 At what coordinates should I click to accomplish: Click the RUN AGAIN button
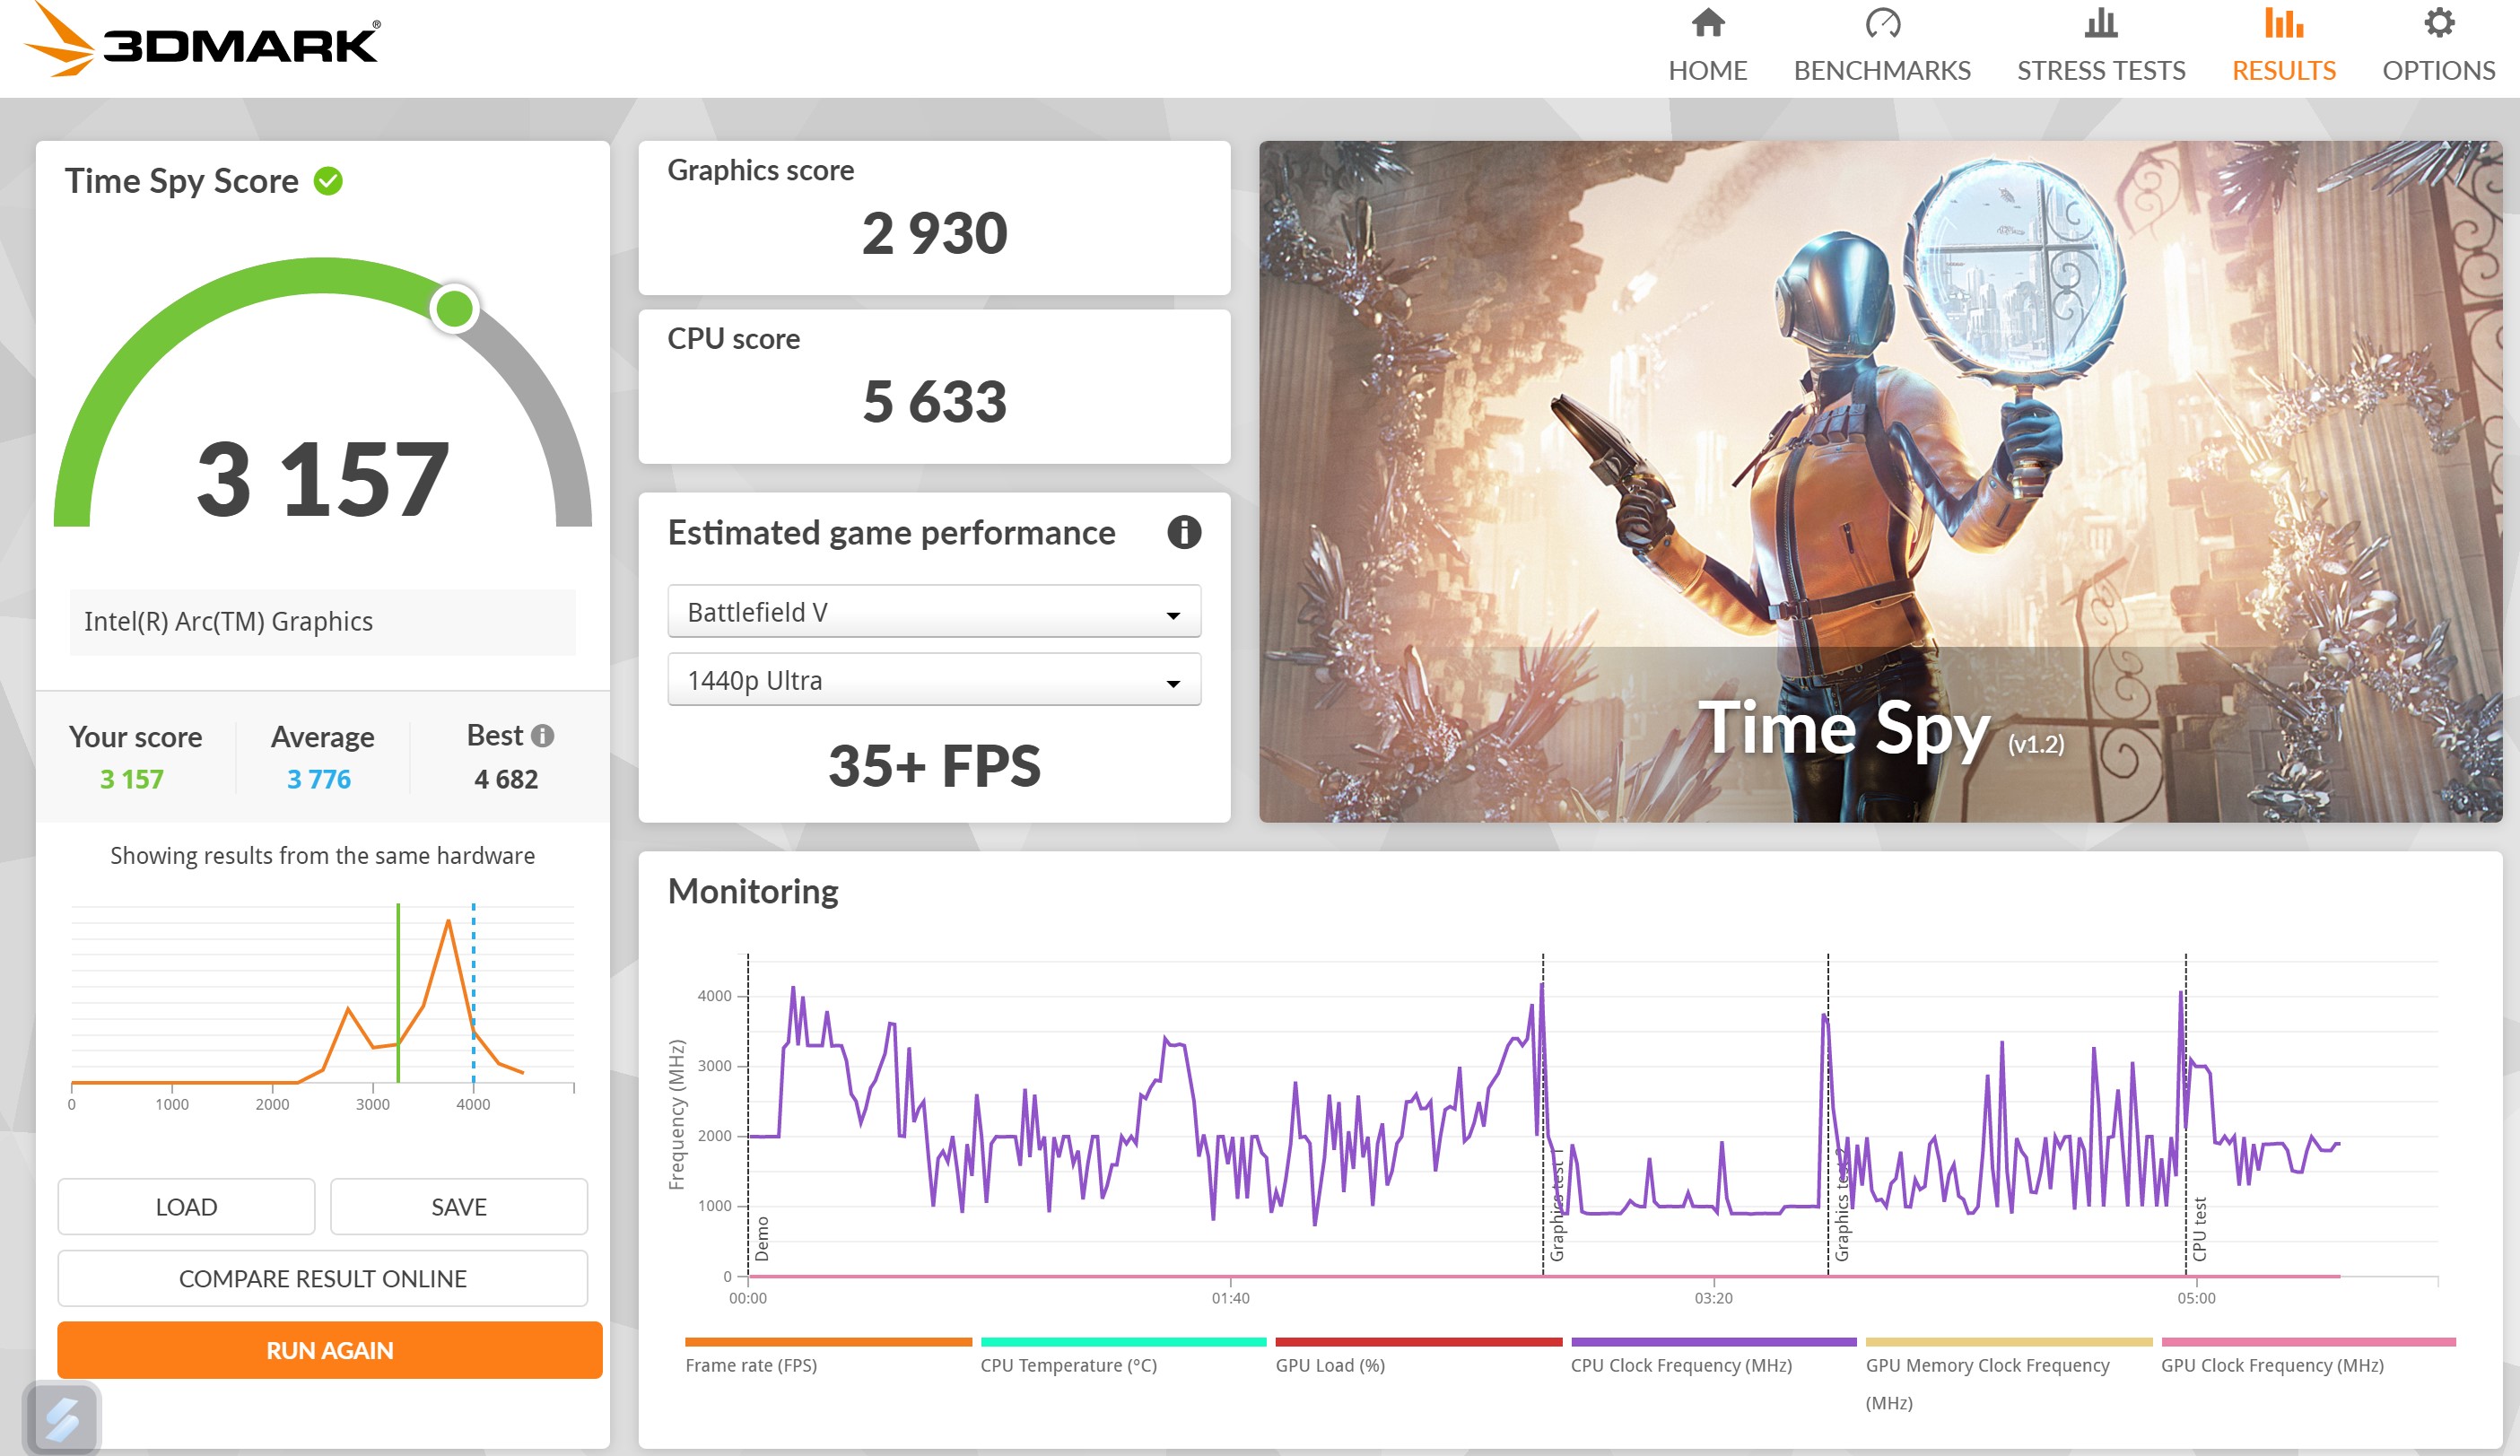(329, 1350)
